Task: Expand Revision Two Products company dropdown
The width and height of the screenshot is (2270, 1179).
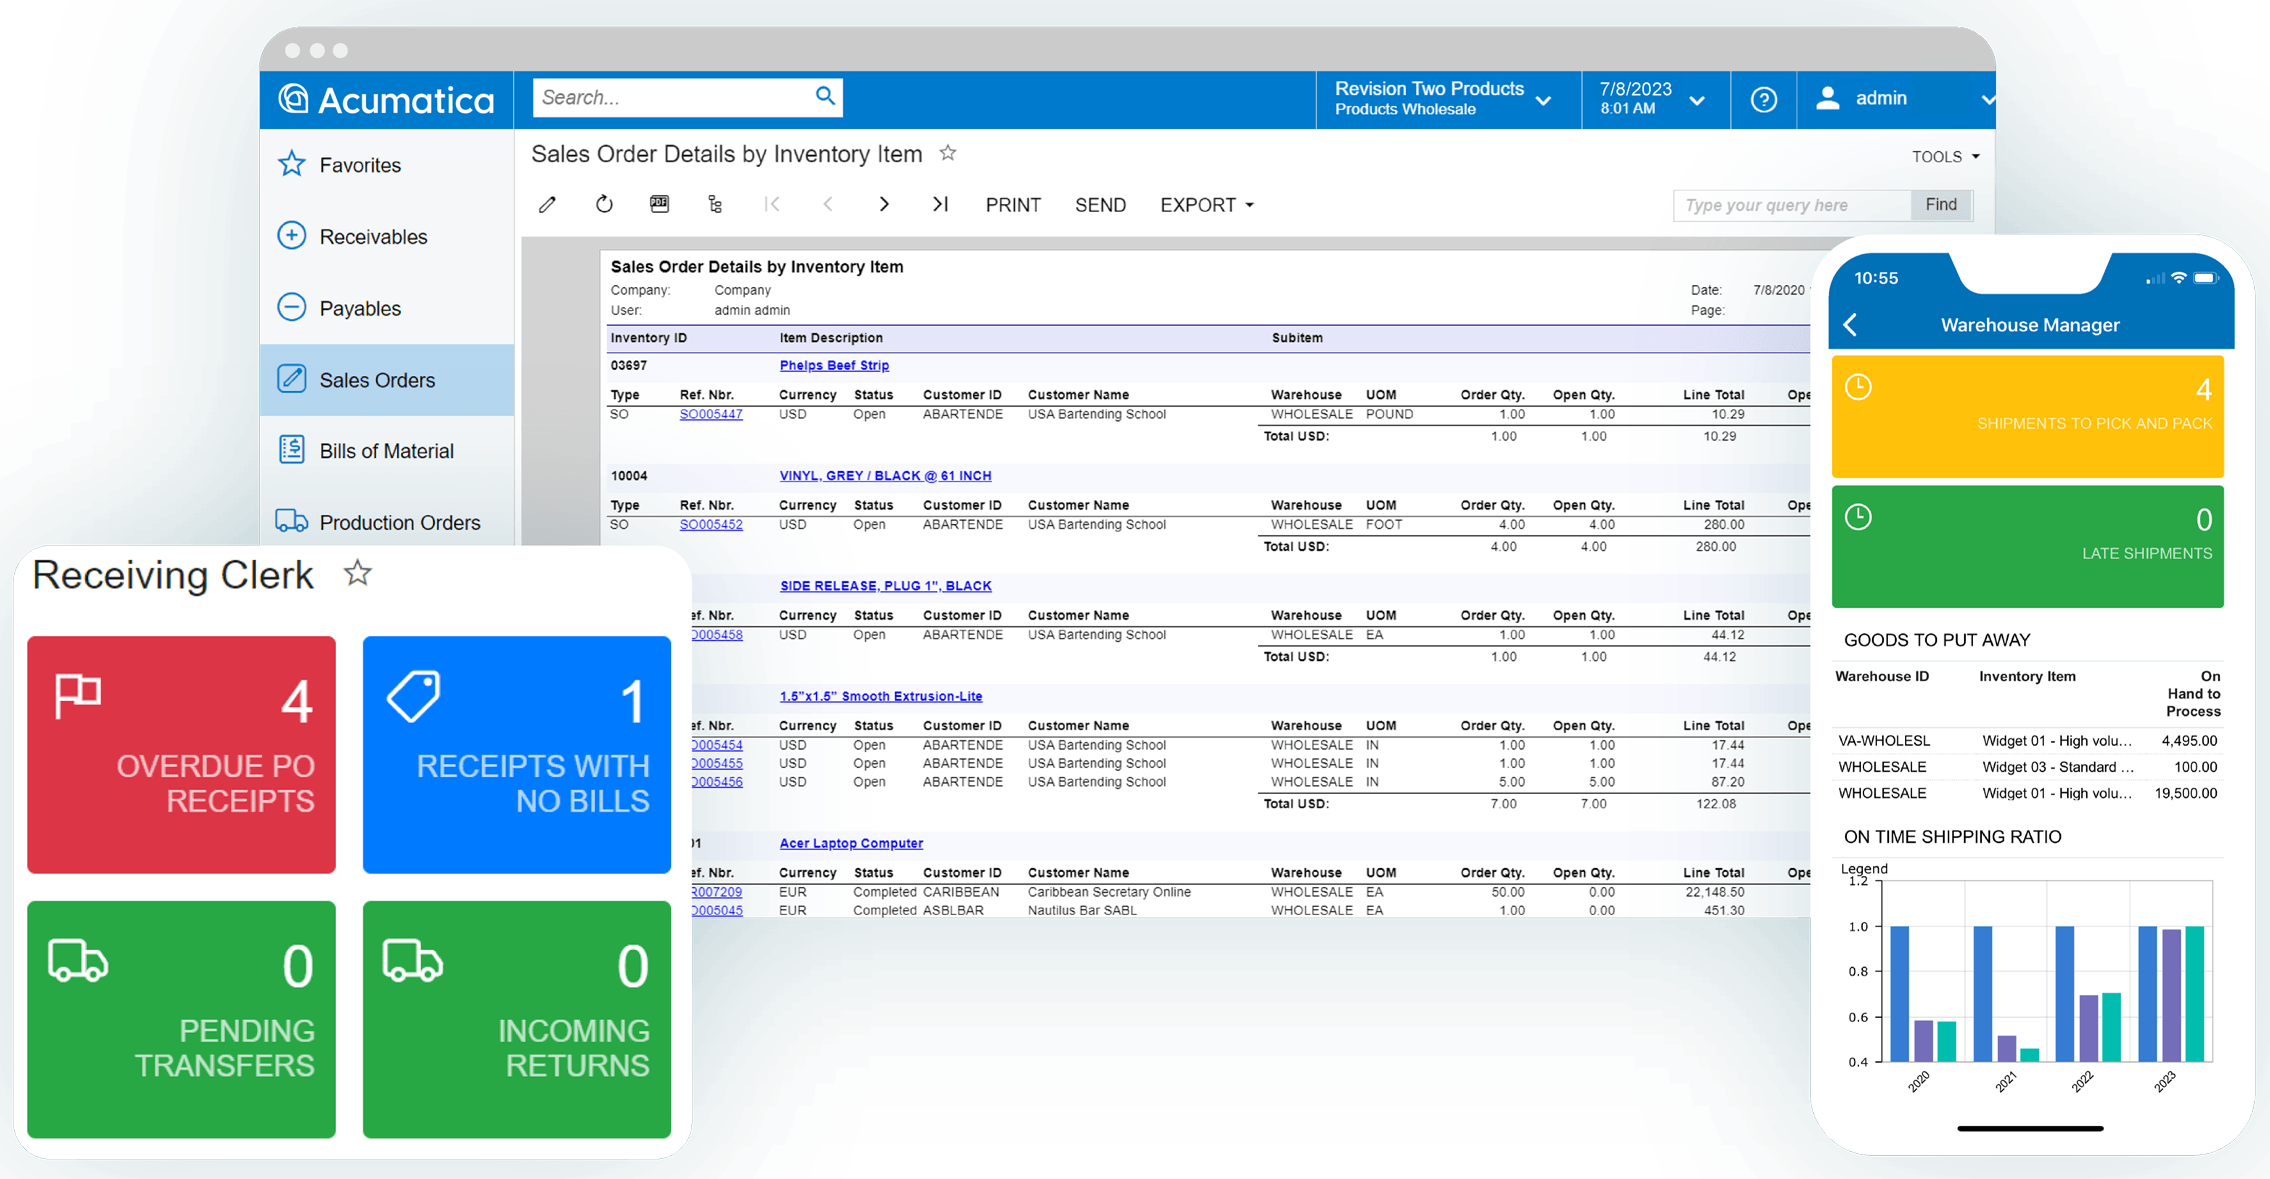Action: 1544,101
